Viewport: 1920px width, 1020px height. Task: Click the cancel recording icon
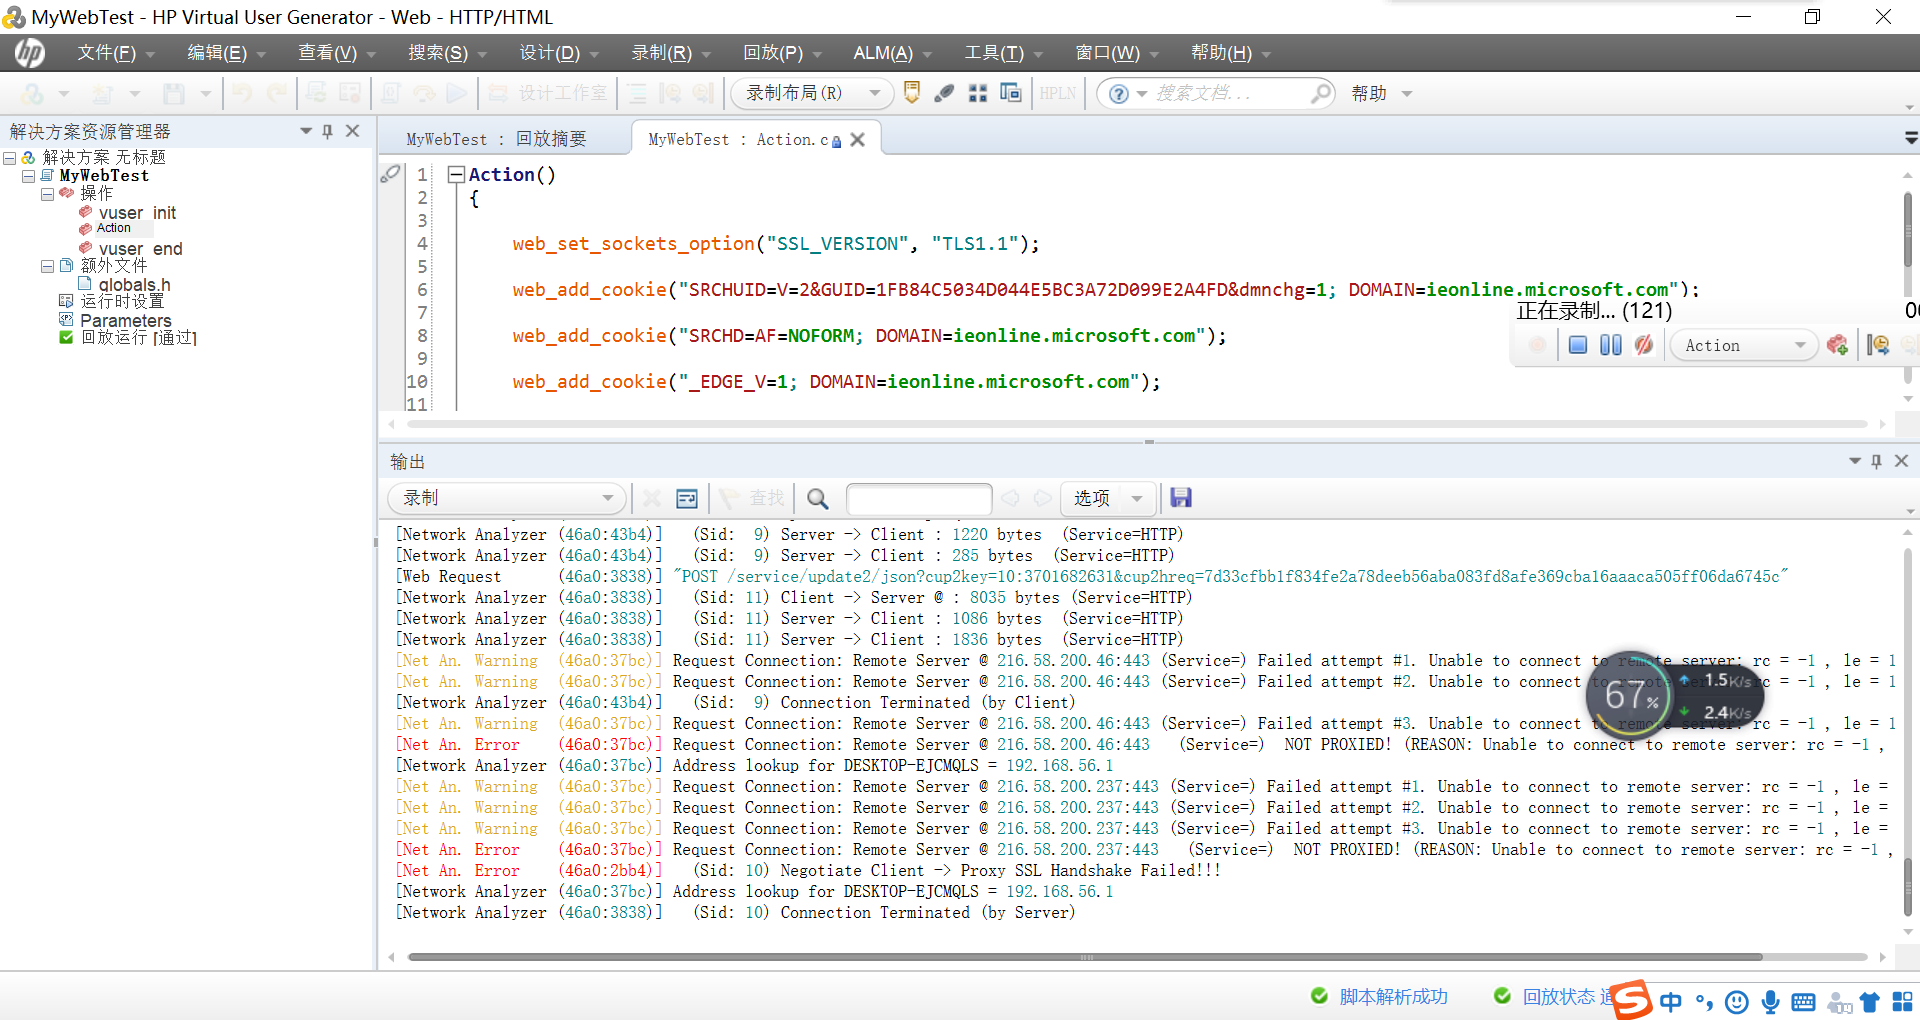1643,345
